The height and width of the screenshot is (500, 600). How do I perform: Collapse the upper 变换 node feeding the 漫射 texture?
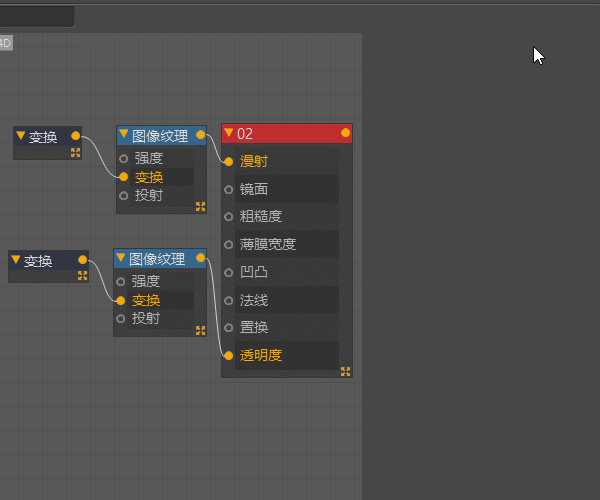click(21, 135)
